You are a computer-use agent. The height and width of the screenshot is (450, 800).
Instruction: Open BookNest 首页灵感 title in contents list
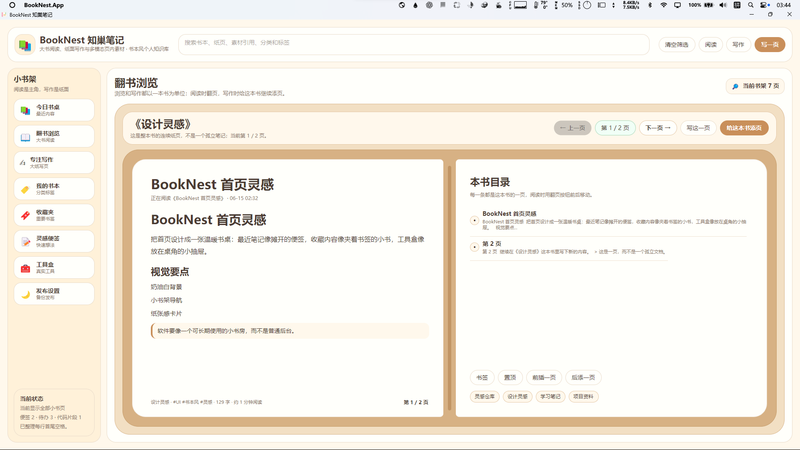point(509,214)
